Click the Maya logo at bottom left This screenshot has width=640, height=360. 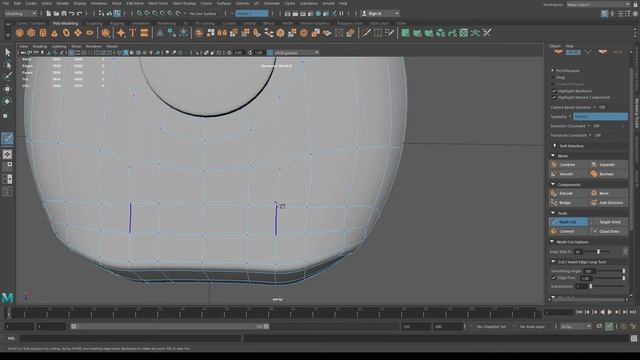7,298
